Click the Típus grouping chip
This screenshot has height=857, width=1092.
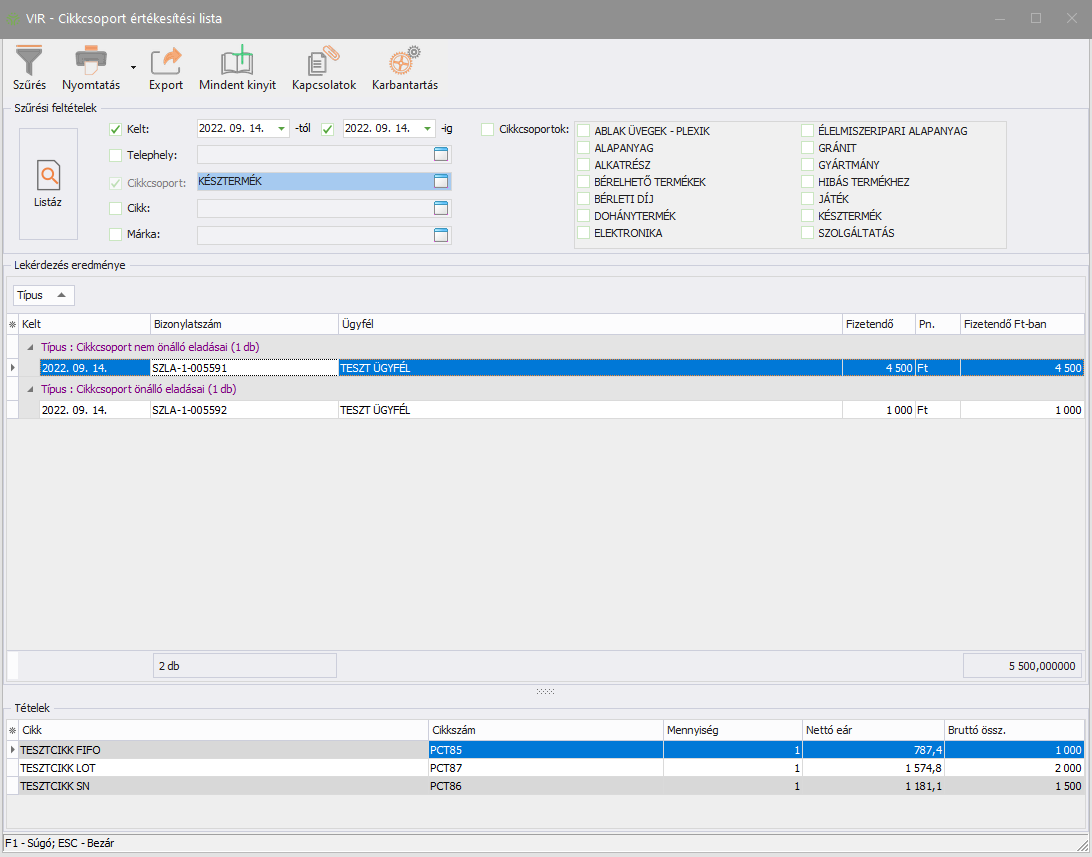click(43, 295)
